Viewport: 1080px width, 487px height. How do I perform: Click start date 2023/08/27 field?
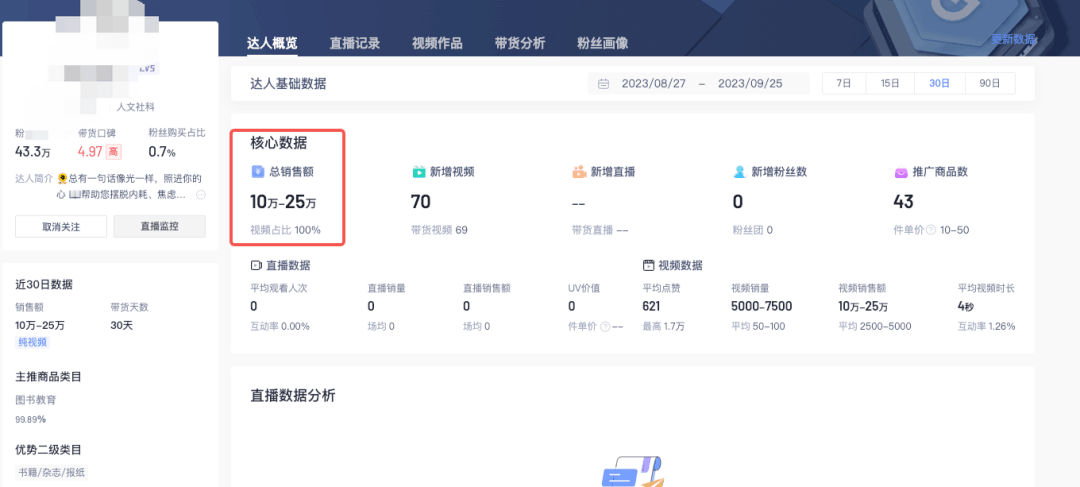click(654, 84)
